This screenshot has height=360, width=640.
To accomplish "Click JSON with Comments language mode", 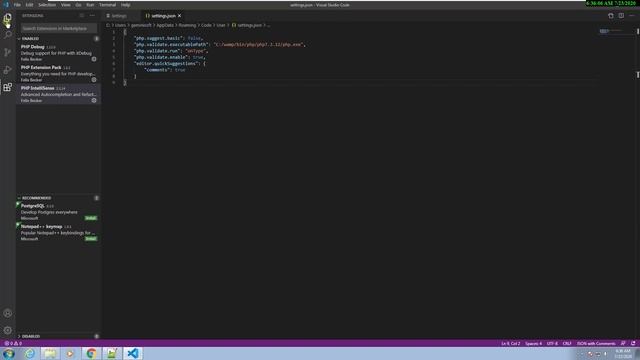I will [x=596, y=343].
